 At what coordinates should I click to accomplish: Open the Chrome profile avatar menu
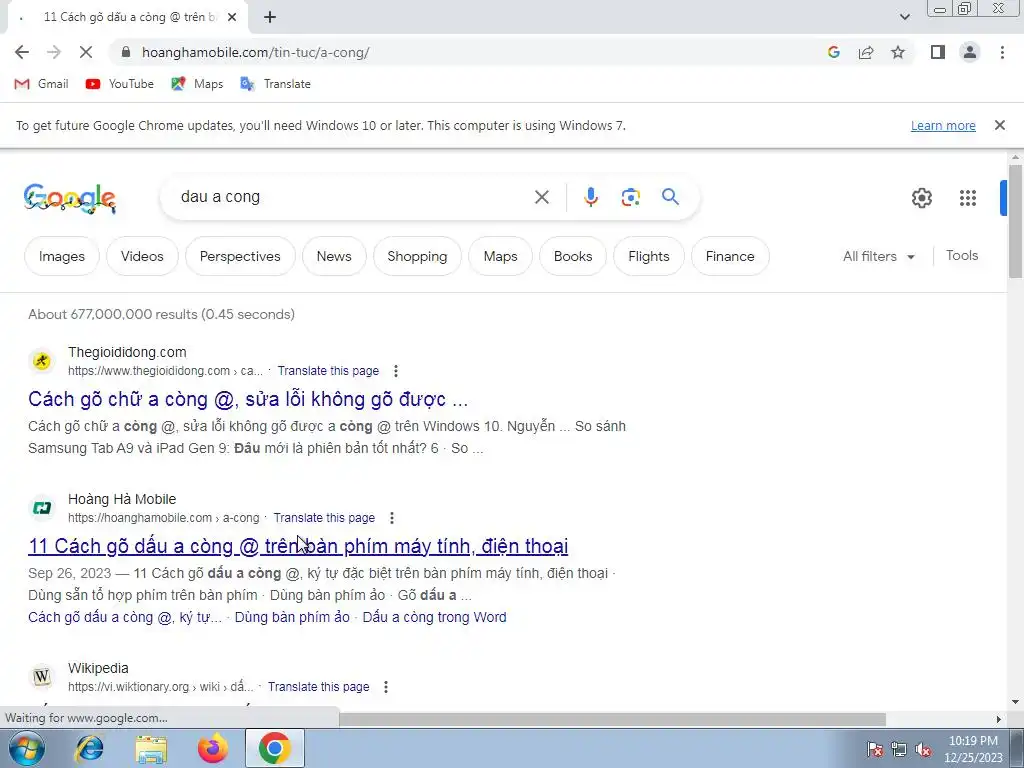[970, 52]
